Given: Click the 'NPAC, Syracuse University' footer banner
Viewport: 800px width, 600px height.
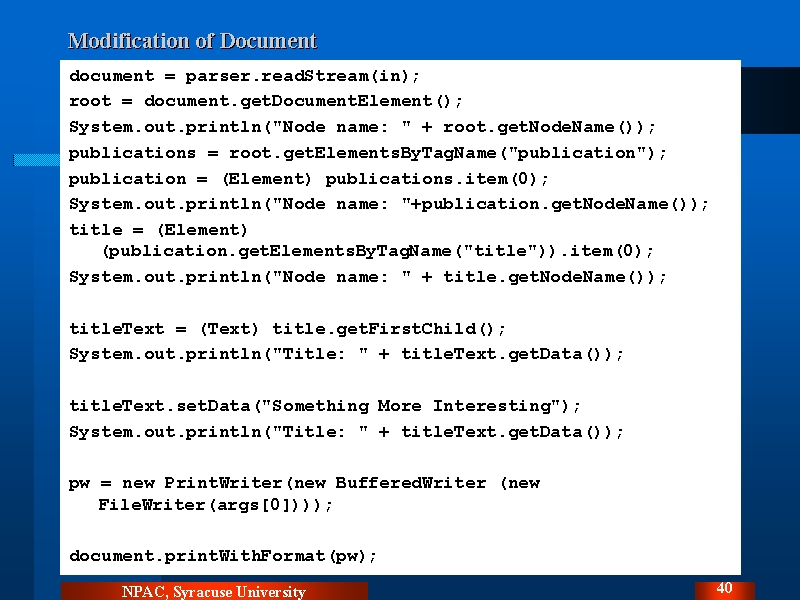Looking at the screenshot, I should click(214, 591).
